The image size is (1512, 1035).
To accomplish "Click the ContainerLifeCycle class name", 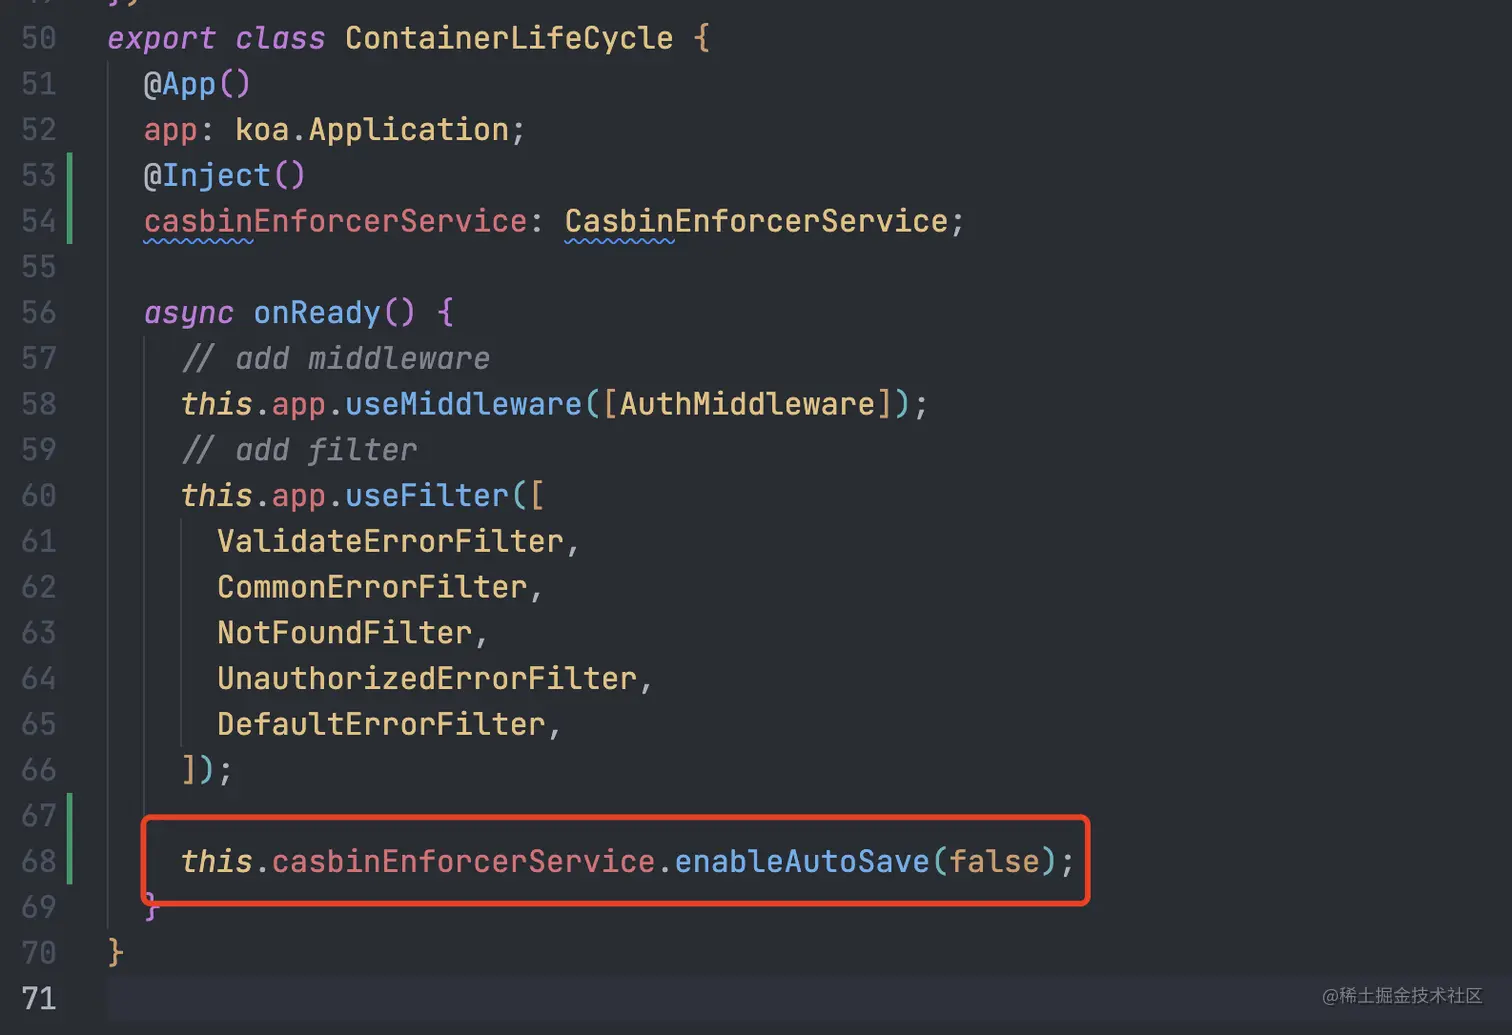I will (x=509, y=38).
